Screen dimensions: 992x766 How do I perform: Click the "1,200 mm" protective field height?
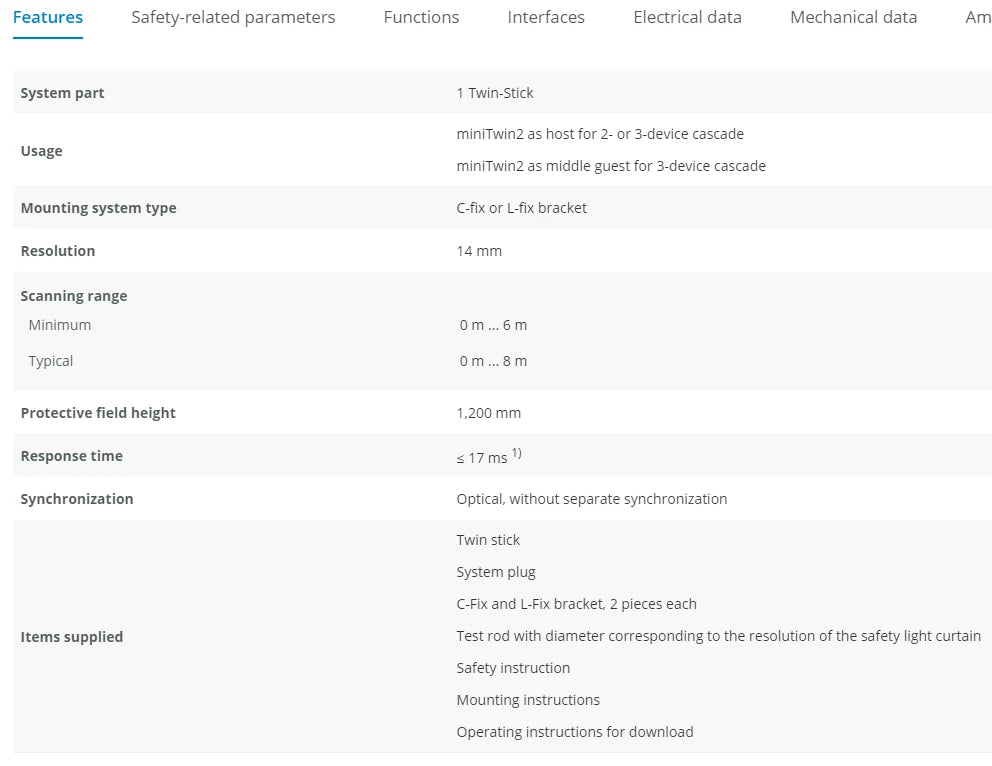point(488,413)
